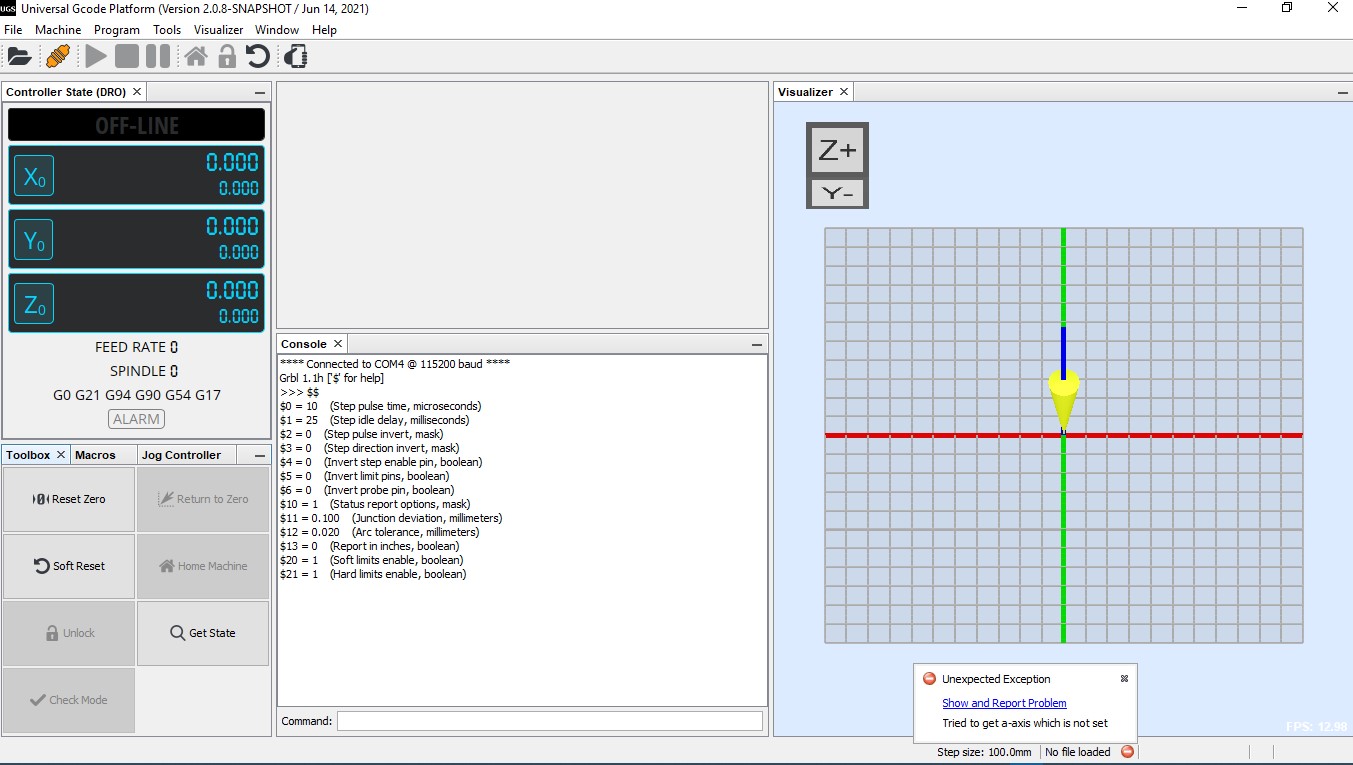Focus the Command input field
1353x765 pixels.
[x=549, y=721]
